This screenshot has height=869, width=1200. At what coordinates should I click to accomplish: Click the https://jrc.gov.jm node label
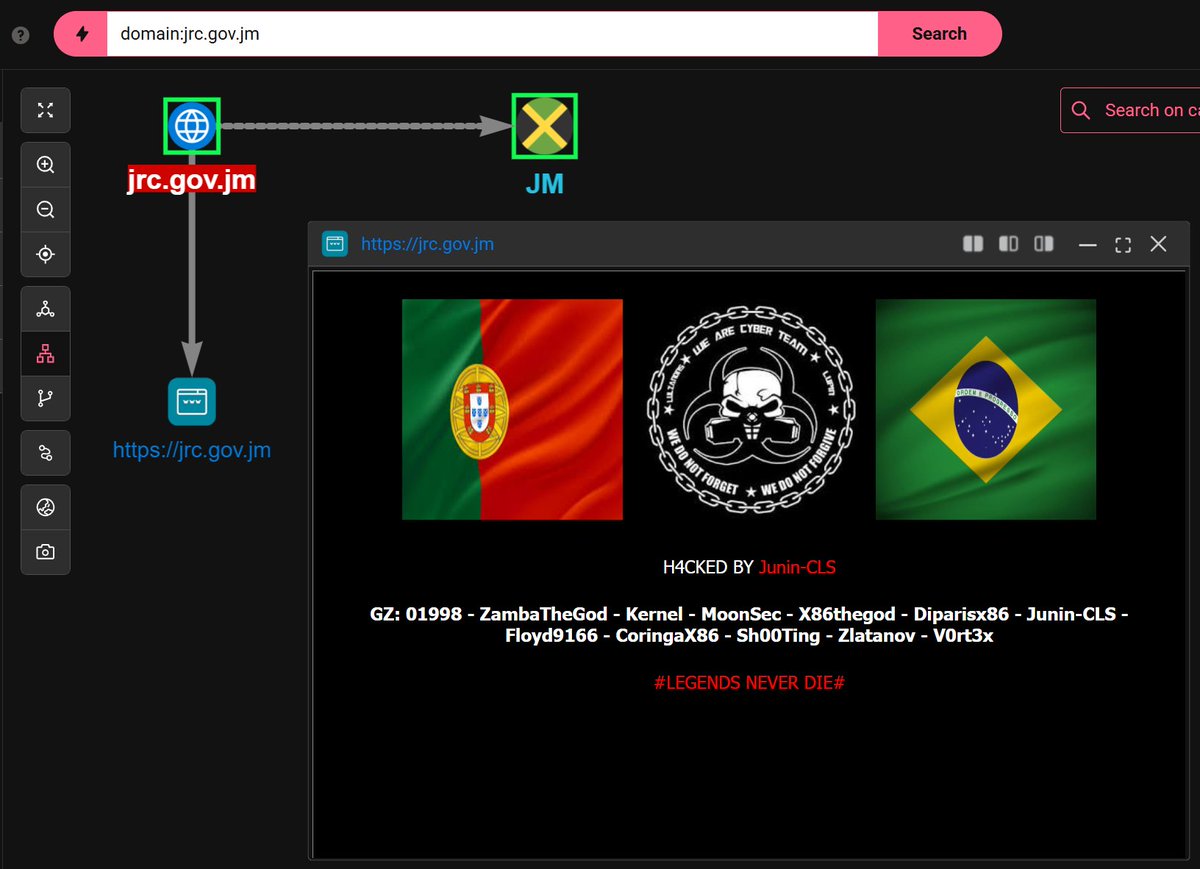(192, 450)
